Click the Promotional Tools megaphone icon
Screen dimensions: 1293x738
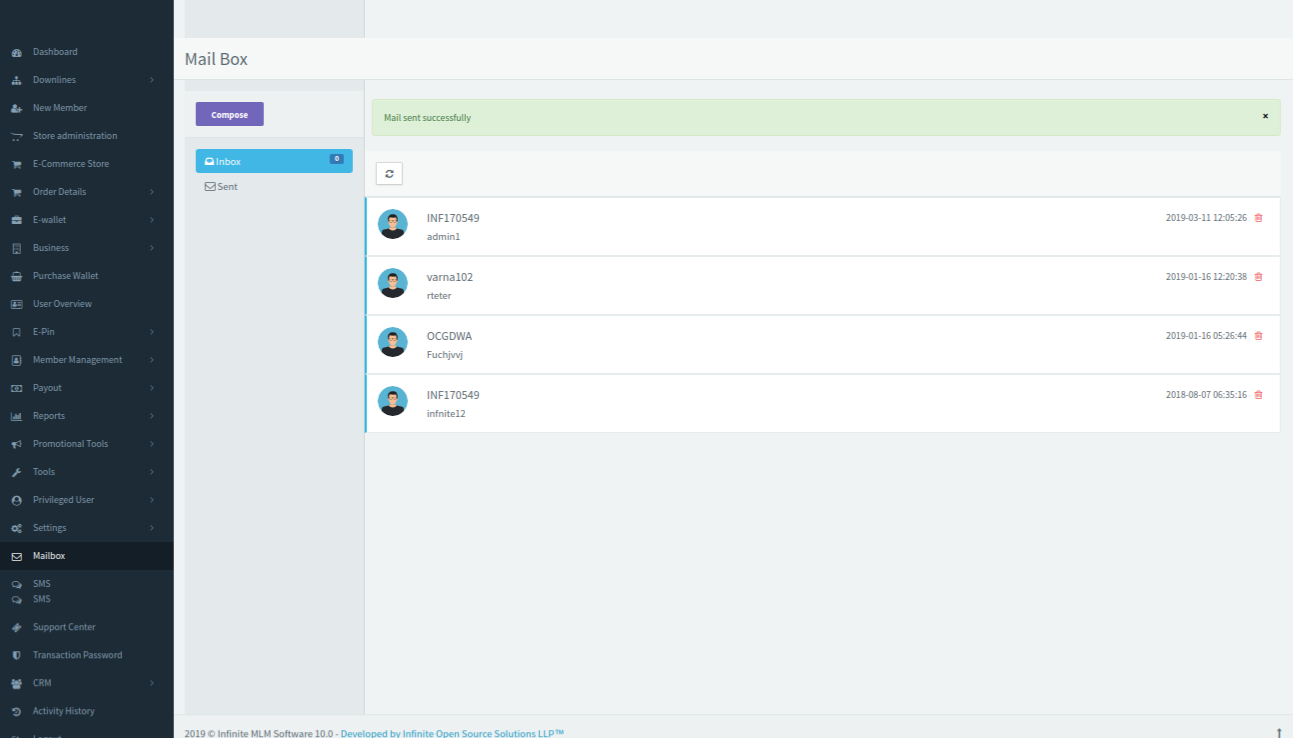[16, 444]
